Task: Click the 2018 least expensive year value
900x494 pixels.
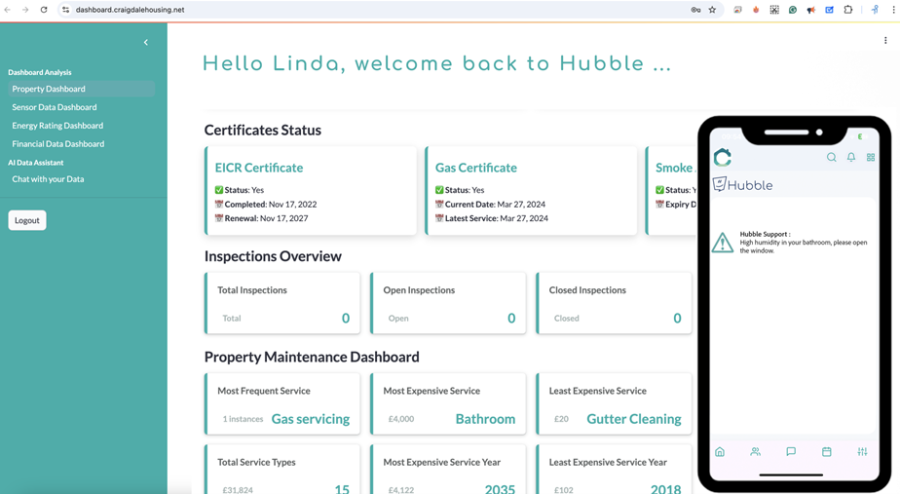Action: 666,489
